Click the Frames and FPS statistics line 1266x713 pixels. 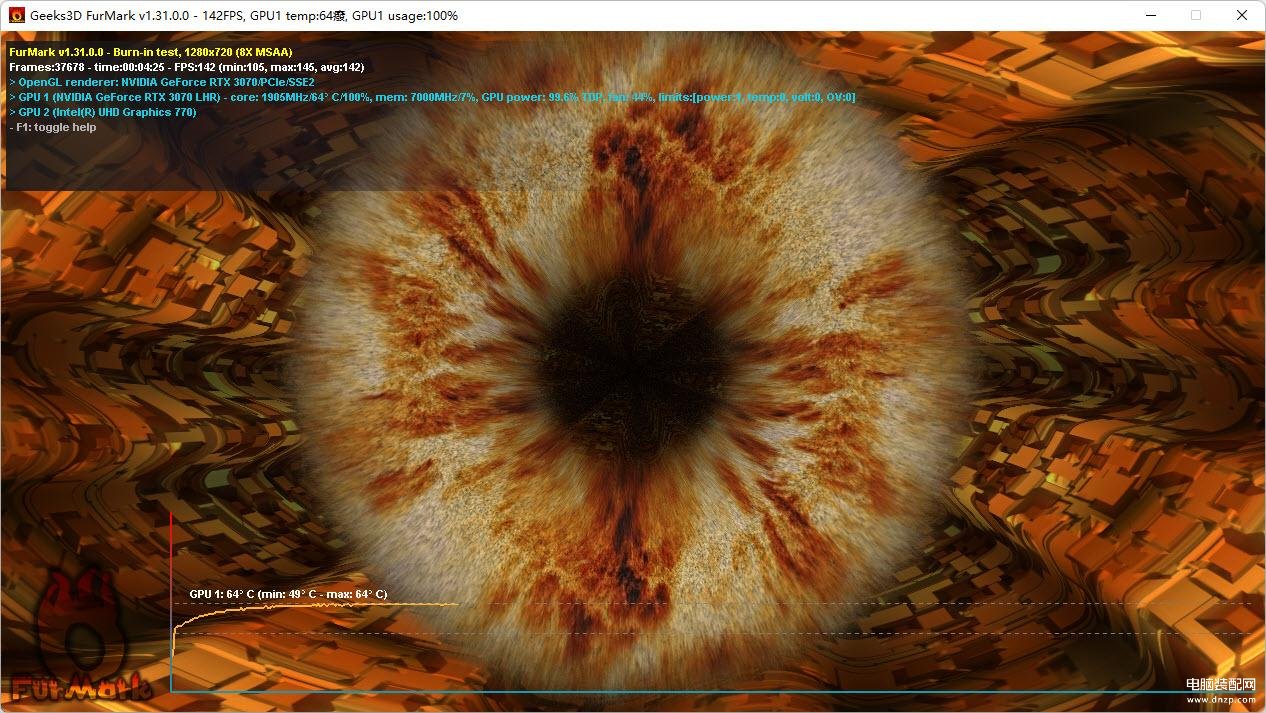[186, 67]
